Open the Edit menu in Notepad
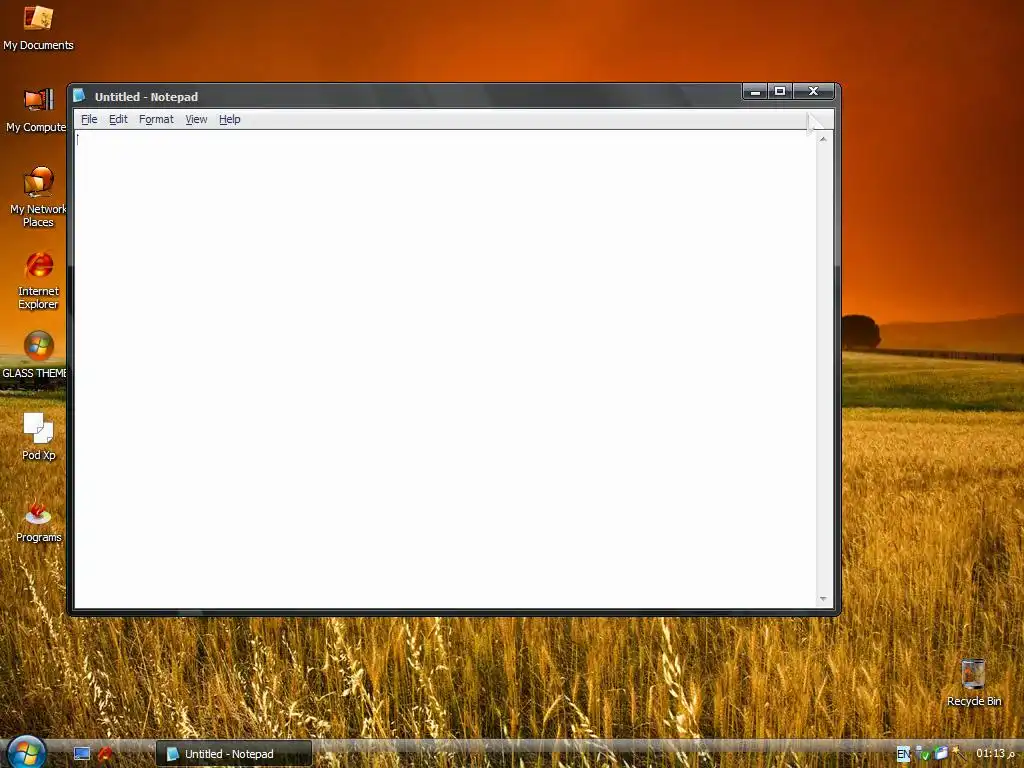 [118, 119]
